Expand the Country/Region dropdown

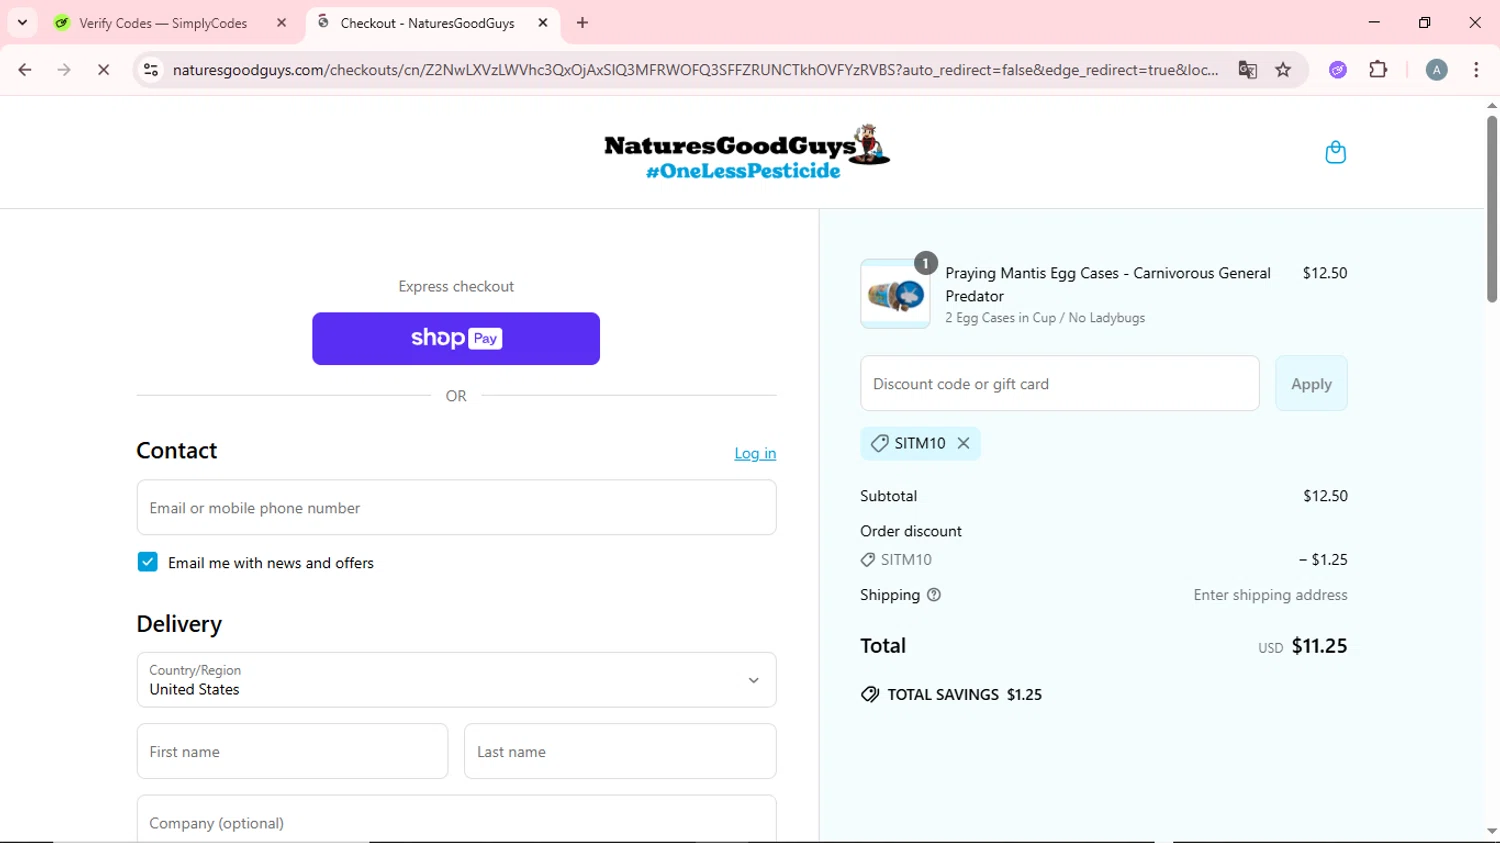coord(456,680)
